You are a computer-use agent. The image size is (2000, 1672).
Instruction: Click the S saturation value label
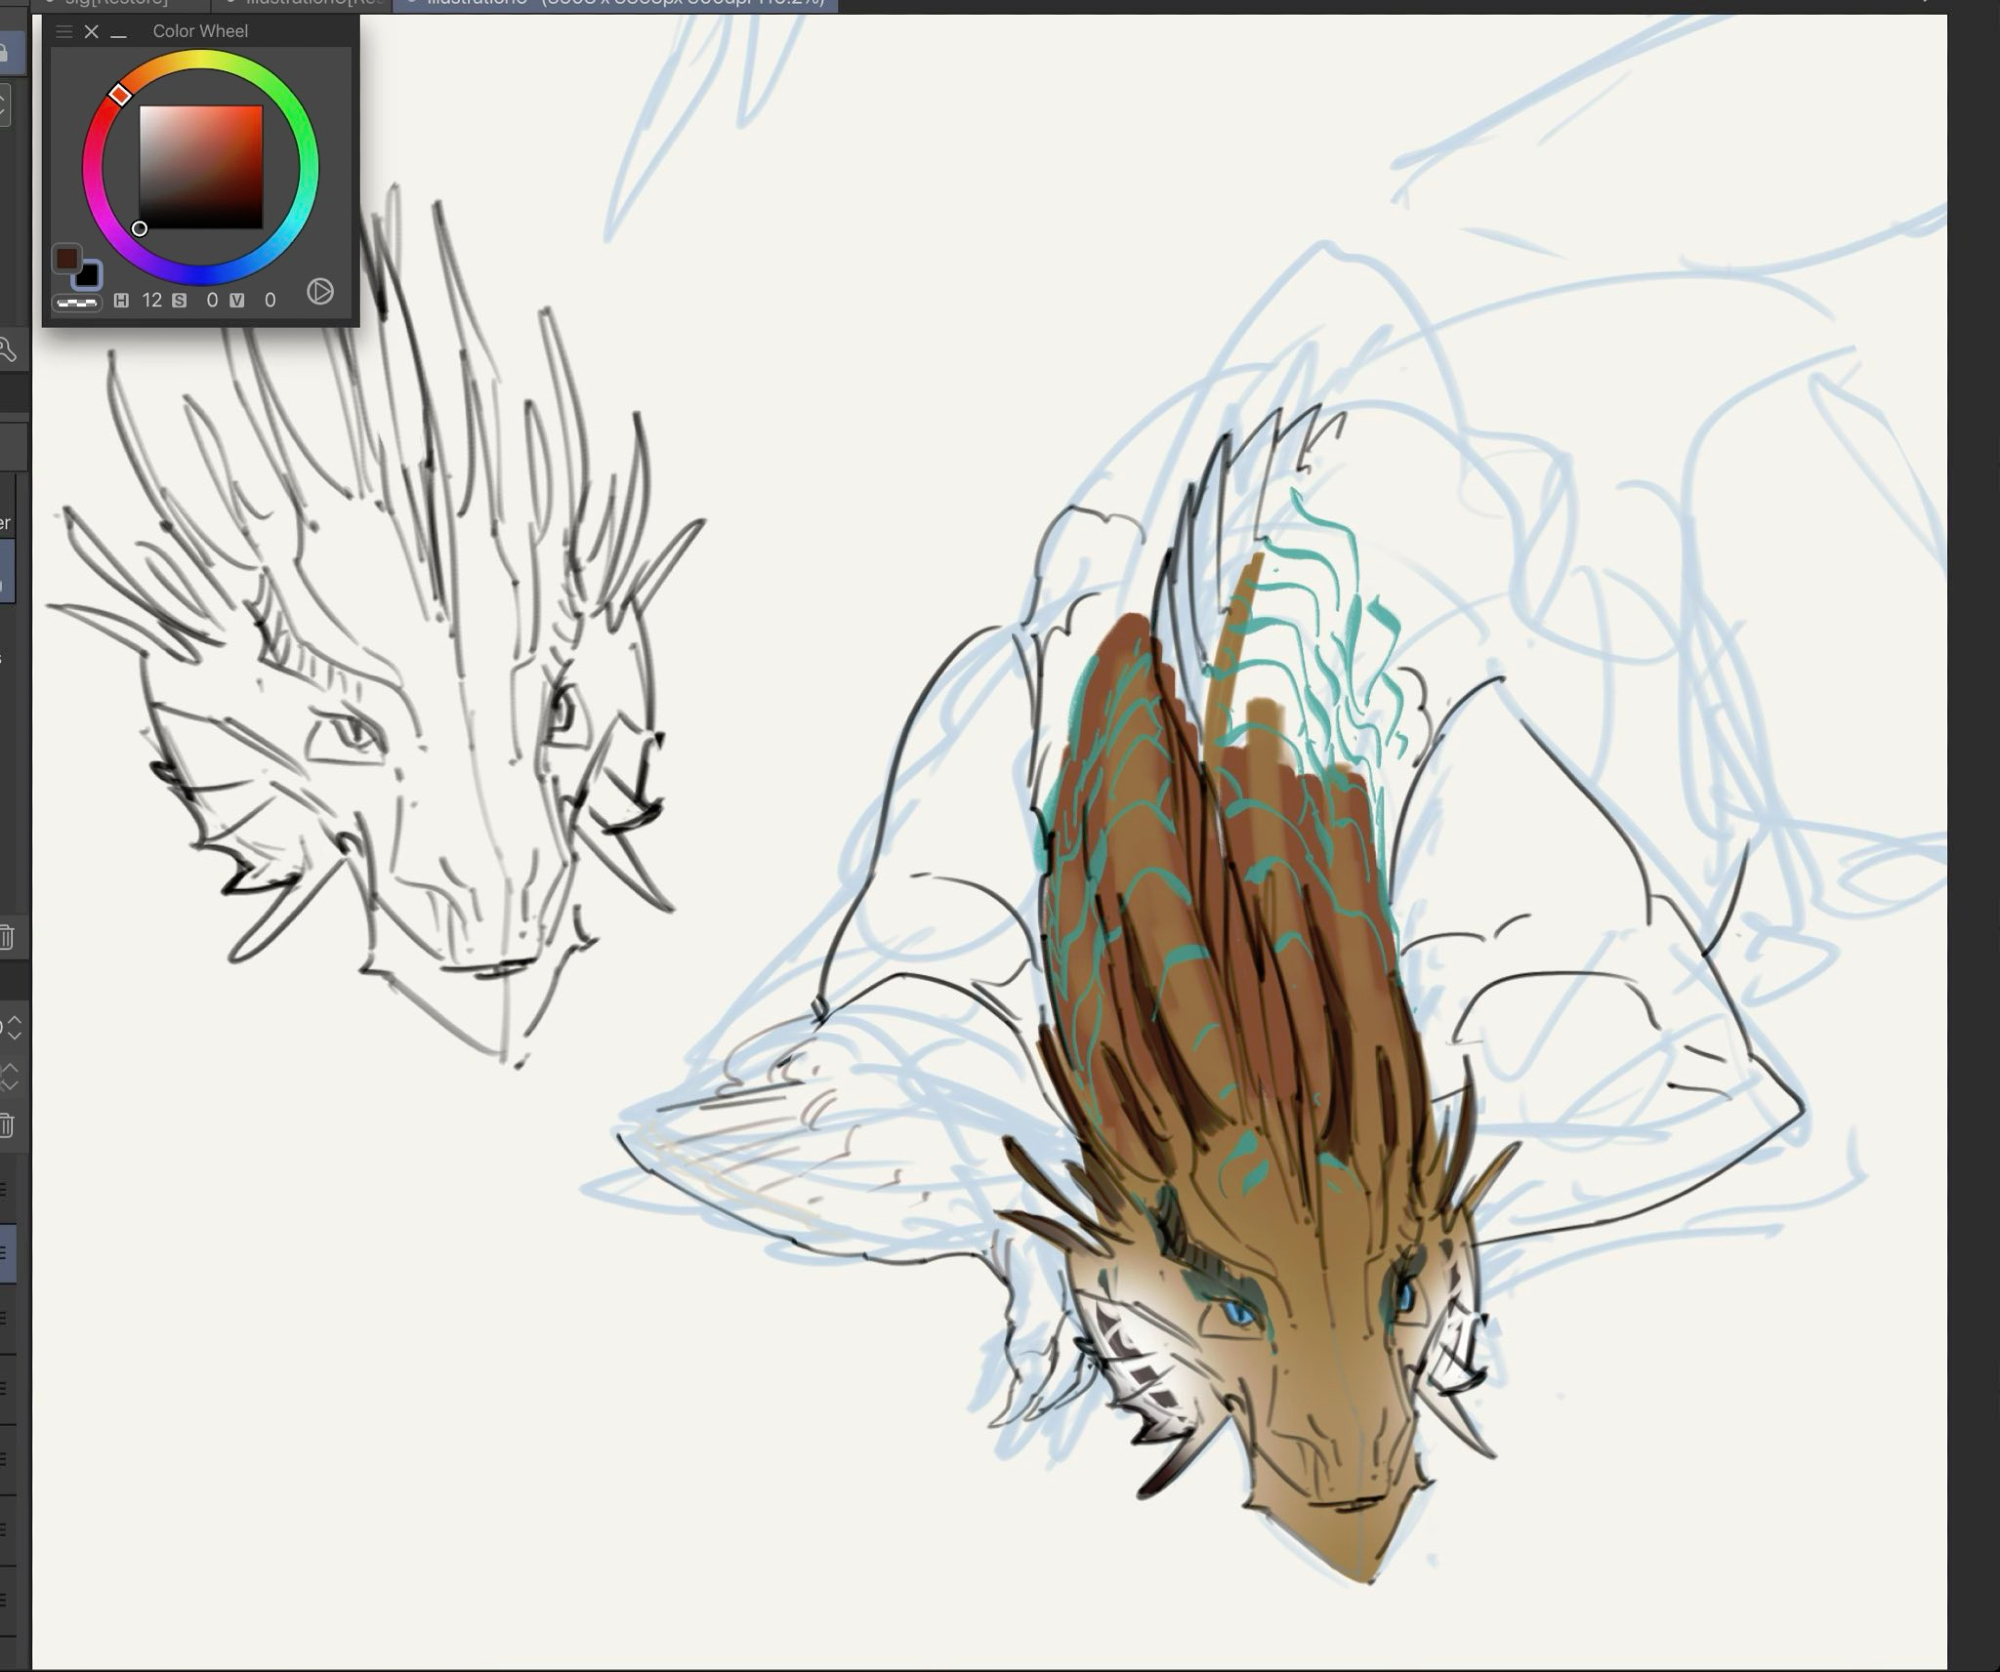click(179, 300)
